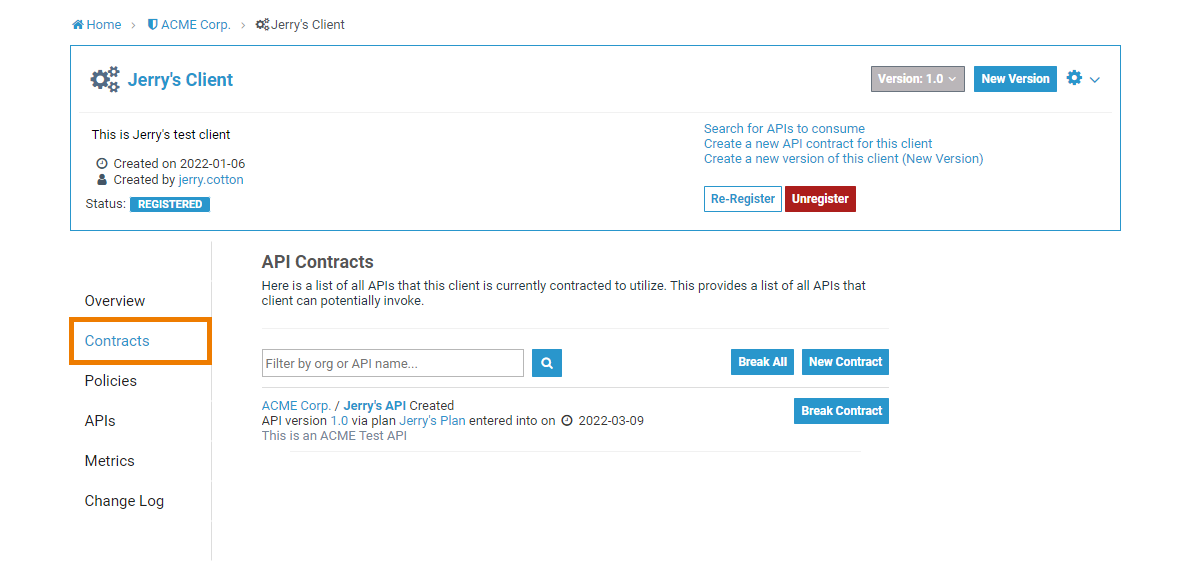1183x585 pixels.
Task: Switch to the Policies tab
Action: coord(111,380)
